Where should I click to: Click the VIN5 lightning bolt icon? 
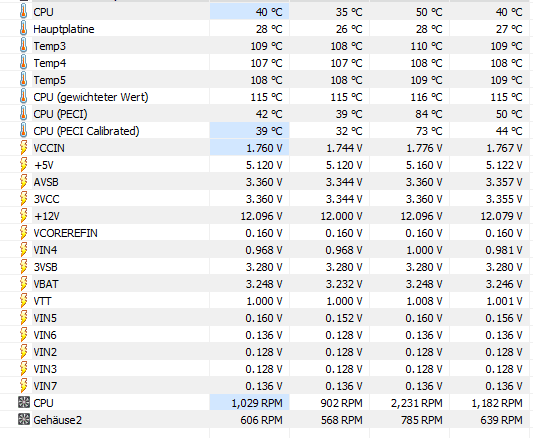point(23,318)
